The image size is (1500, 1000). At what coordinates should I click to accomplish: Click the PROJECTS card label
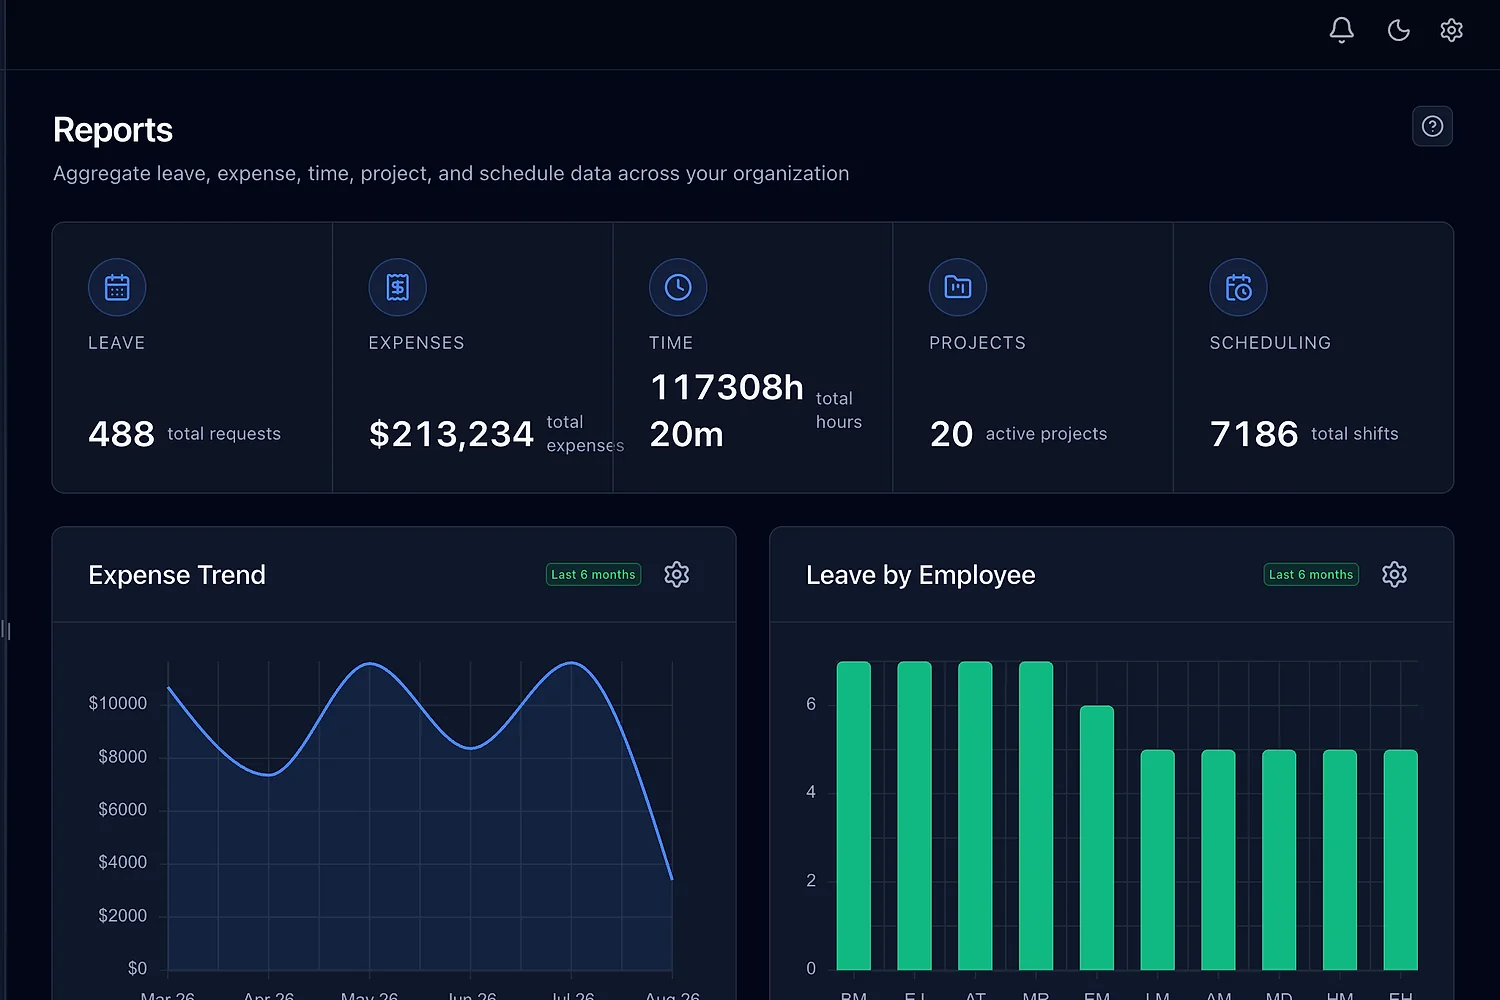(x=977, y=343)
